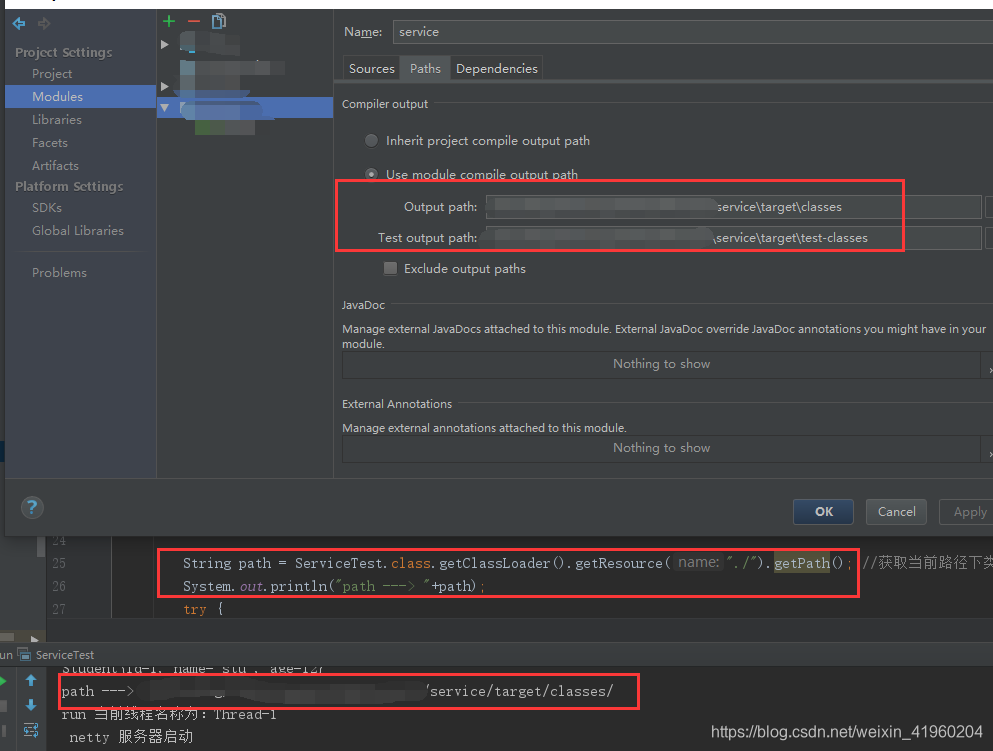Click the 'try' keyword on line 27

[x=194, y=609]
